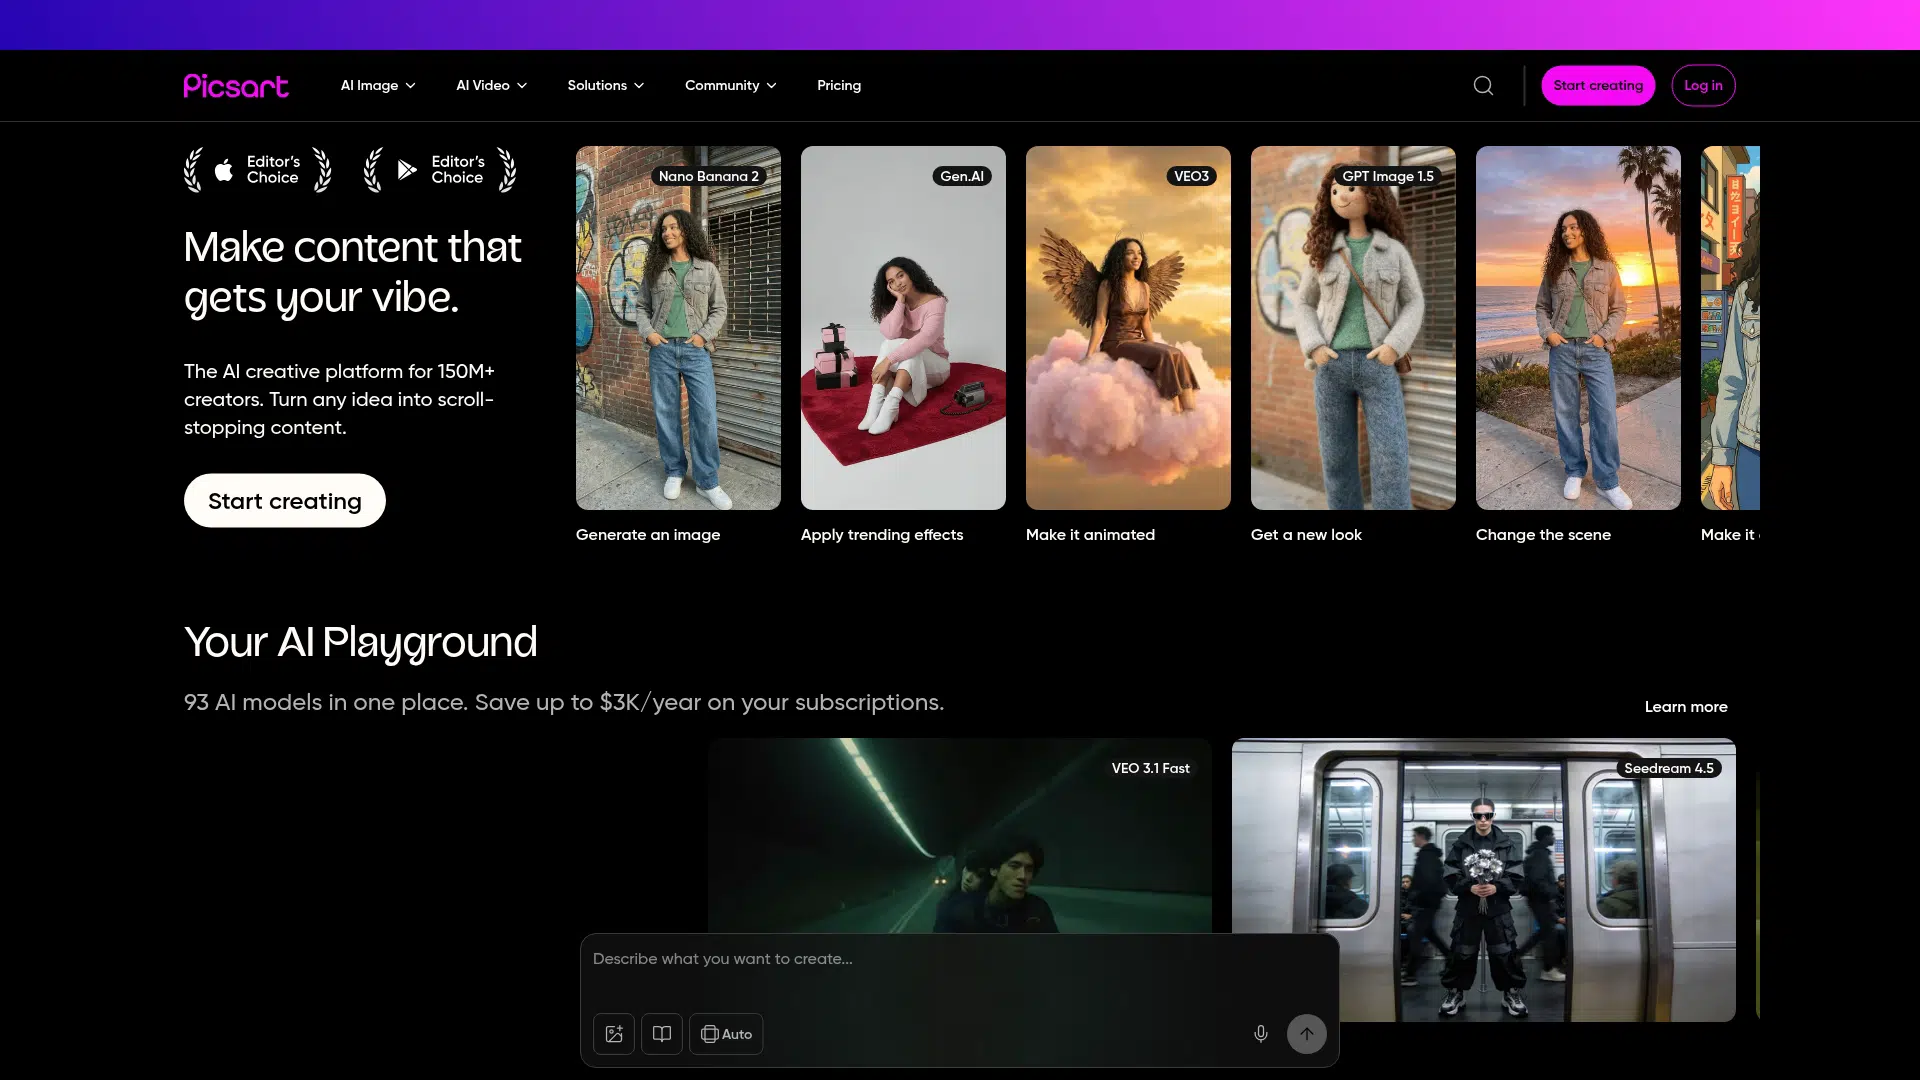Click the pink Start creating header button

[1597, 86]
